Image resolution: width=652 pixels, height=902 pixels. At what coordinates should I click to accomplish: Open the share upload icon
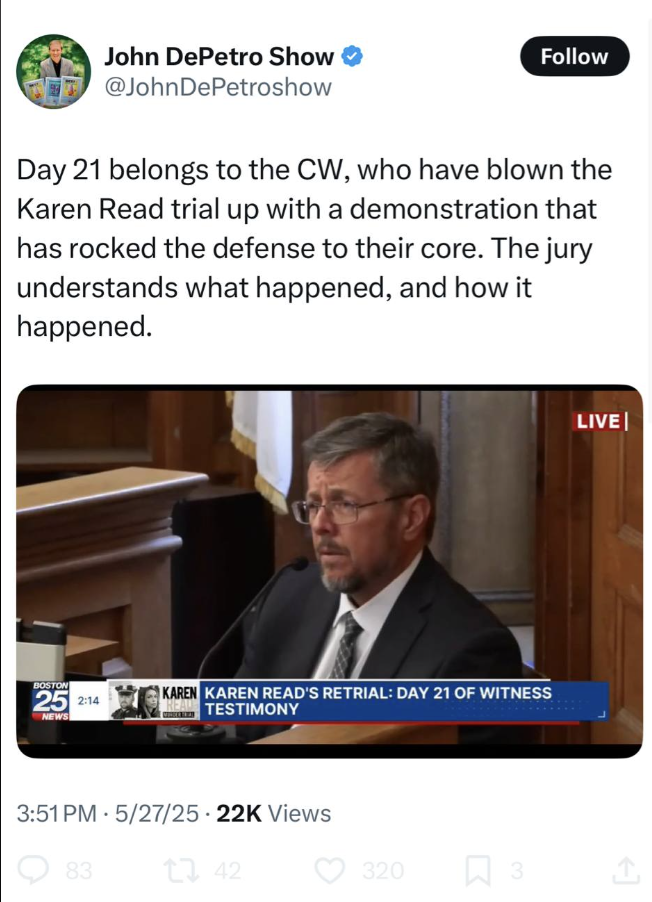click(626, 870)
